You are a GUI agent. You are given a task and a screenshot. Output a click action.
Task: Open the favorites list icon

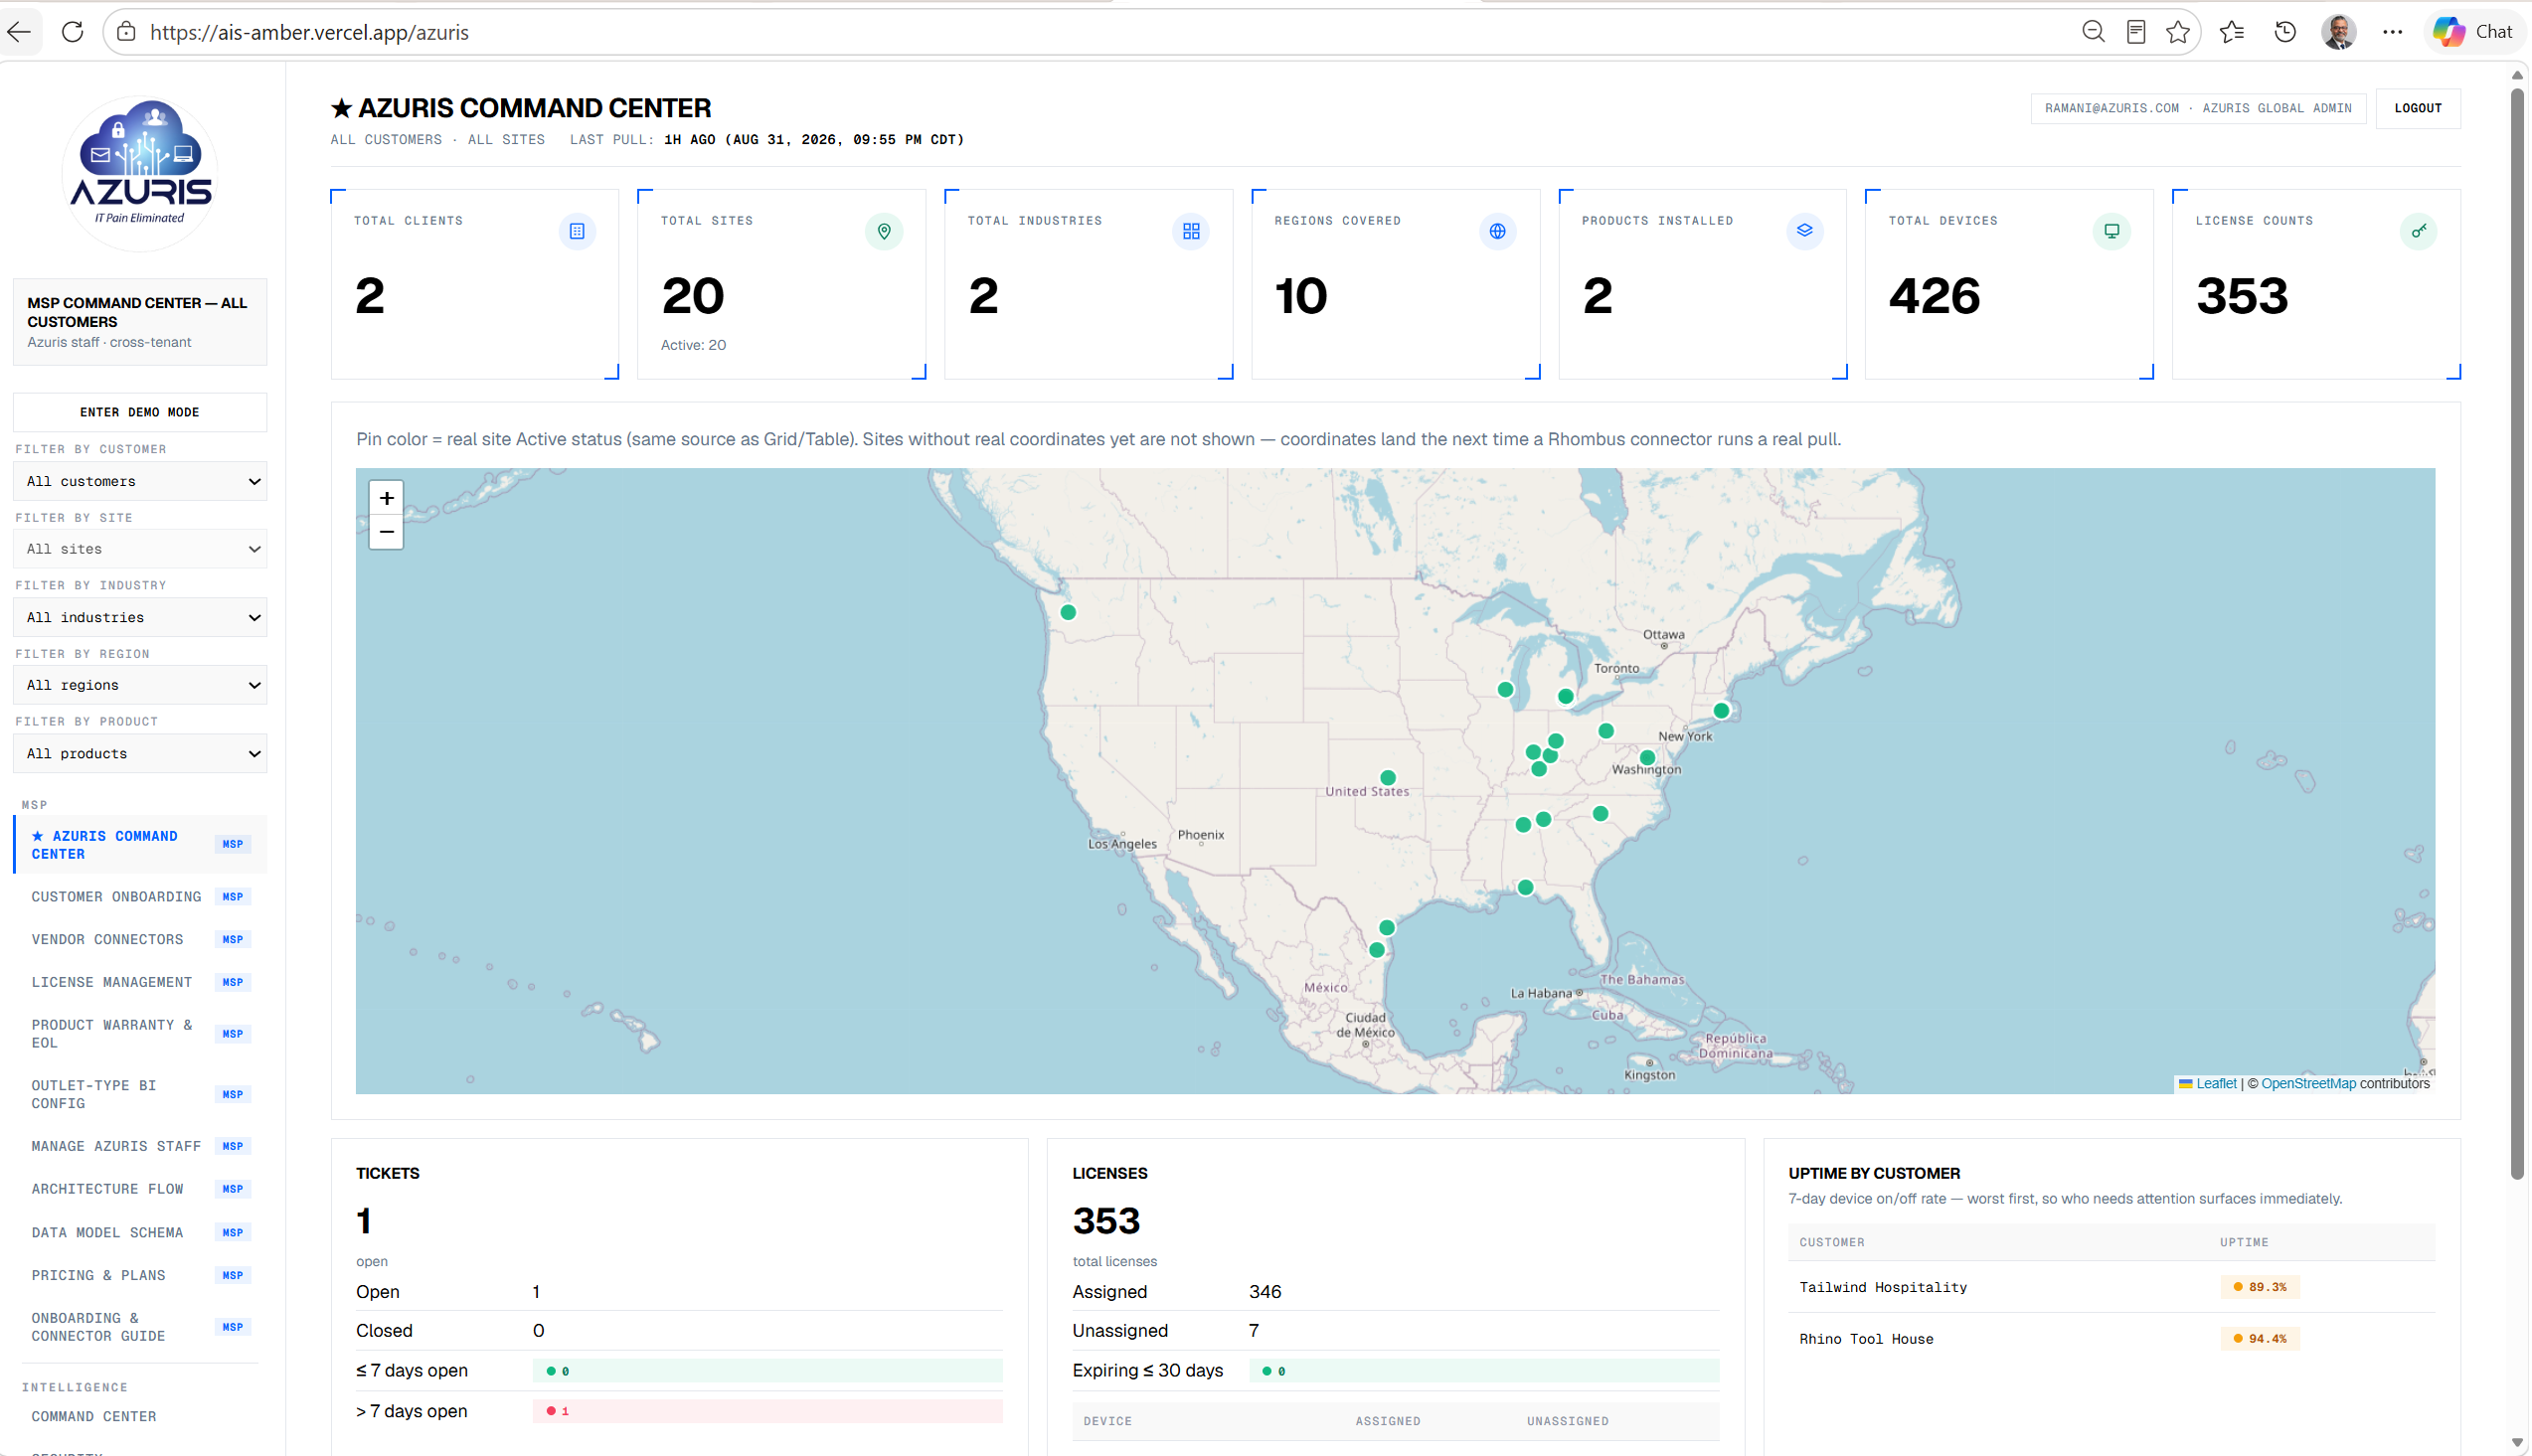tap(2232, 32)
